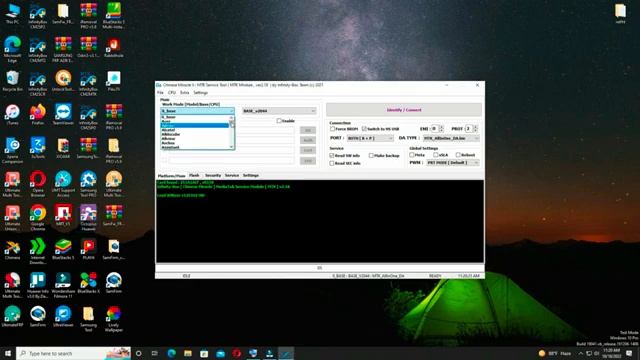Open the Recycle Bin icon
The width and height of the screenshot is (640, 360).
coord(12,81)
